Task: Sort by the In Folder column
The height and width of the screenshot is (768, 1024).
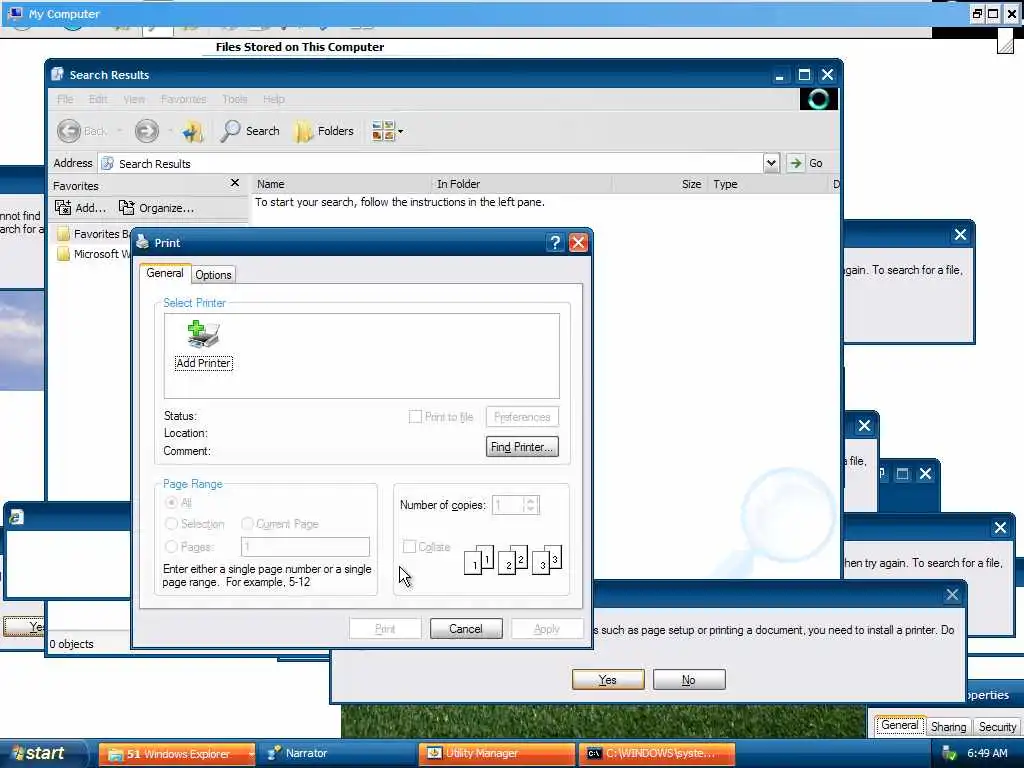Action: pyautogui.click(x=522, y=184)
